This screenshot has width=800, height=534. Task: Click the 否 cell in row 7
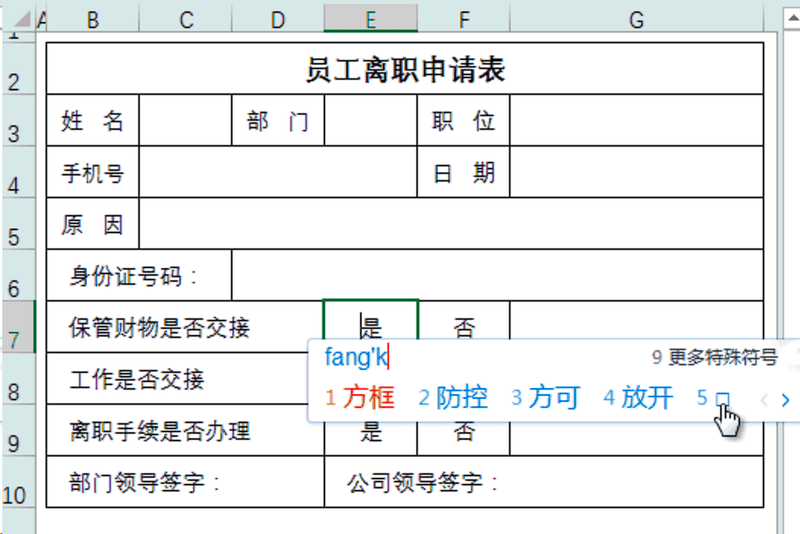(x=463, y=320)
